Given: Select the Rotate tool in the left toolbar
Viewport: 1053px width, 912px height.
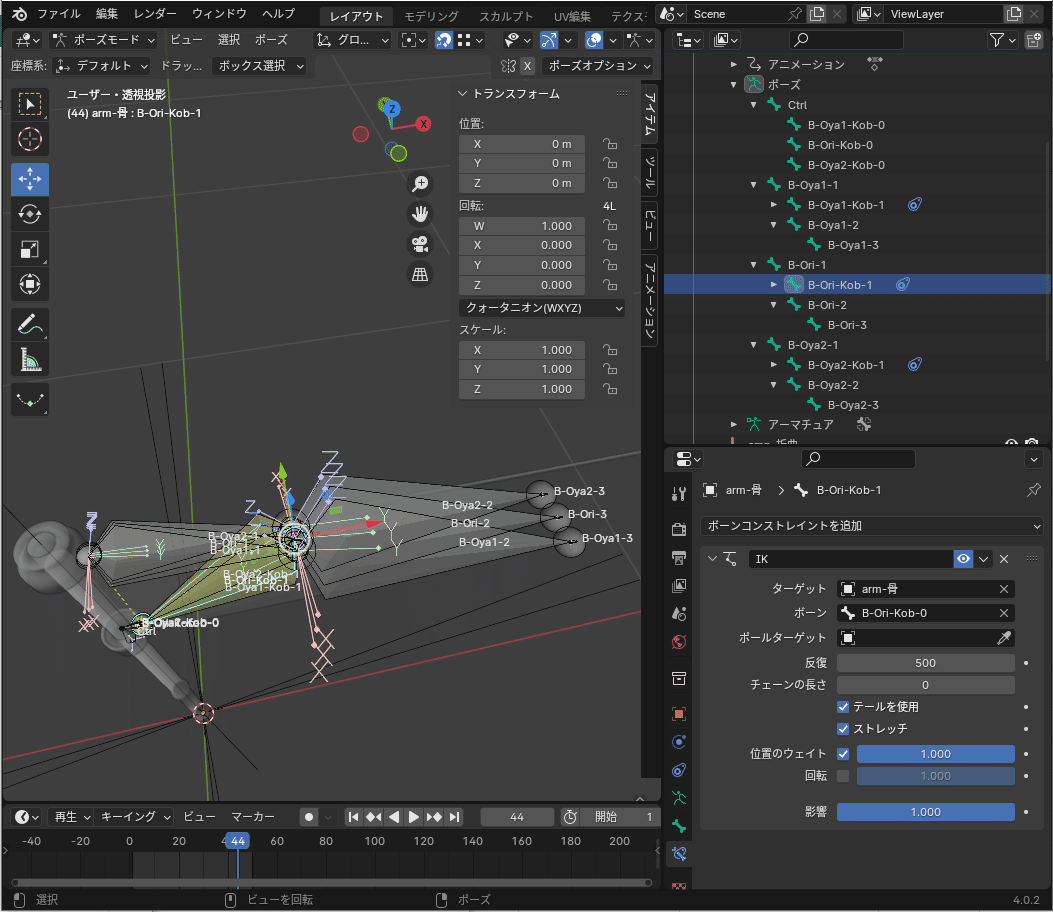Looking at the screenshot, I should coord(30,214).
